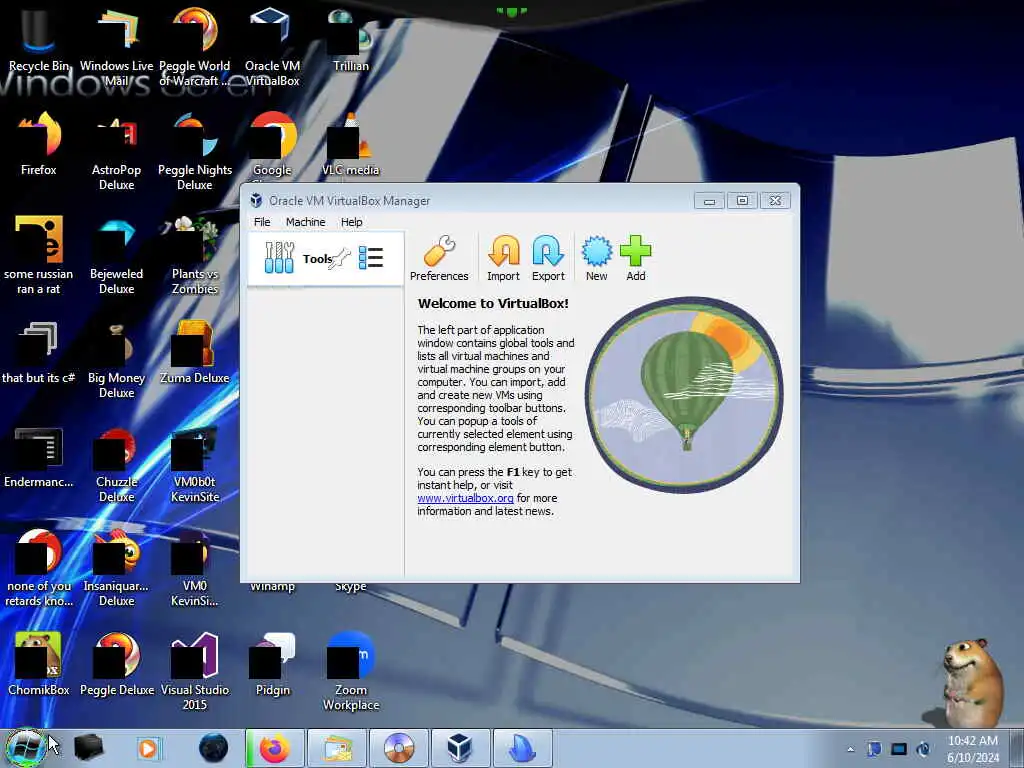Open the Help menu
The width and height of the screenshot is (1024, 768).
click(351, 222)
